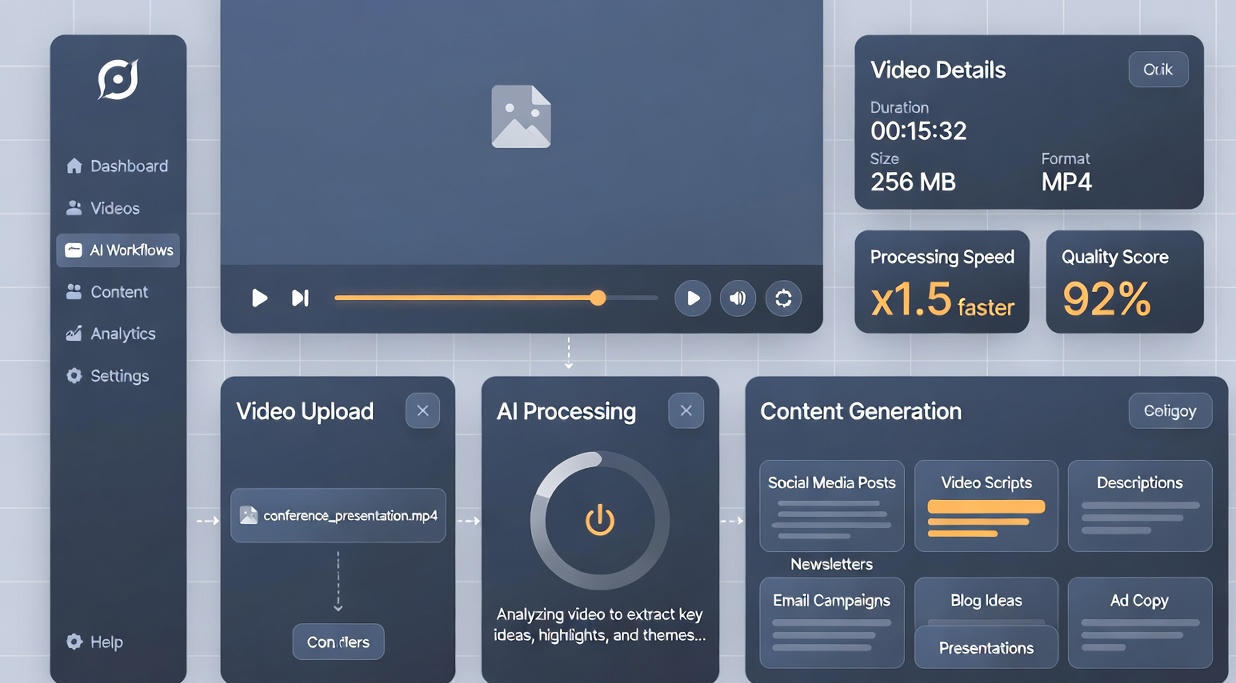The height and width of the screenshot is (683, 1236).
Task: Click the video progress slider handle
Action: (598, 298)
